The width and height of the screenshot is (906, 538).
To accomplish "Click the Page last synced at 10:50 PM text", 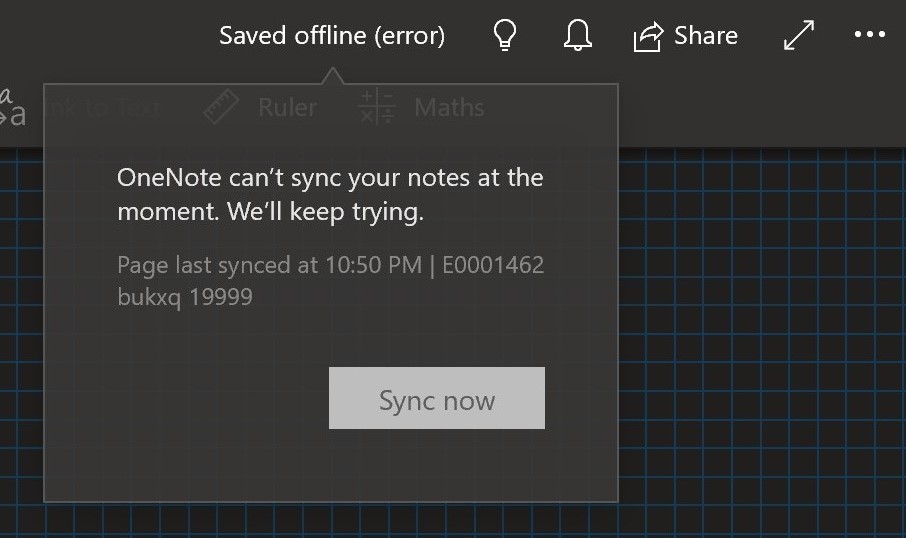I will (x=270, y=265).
